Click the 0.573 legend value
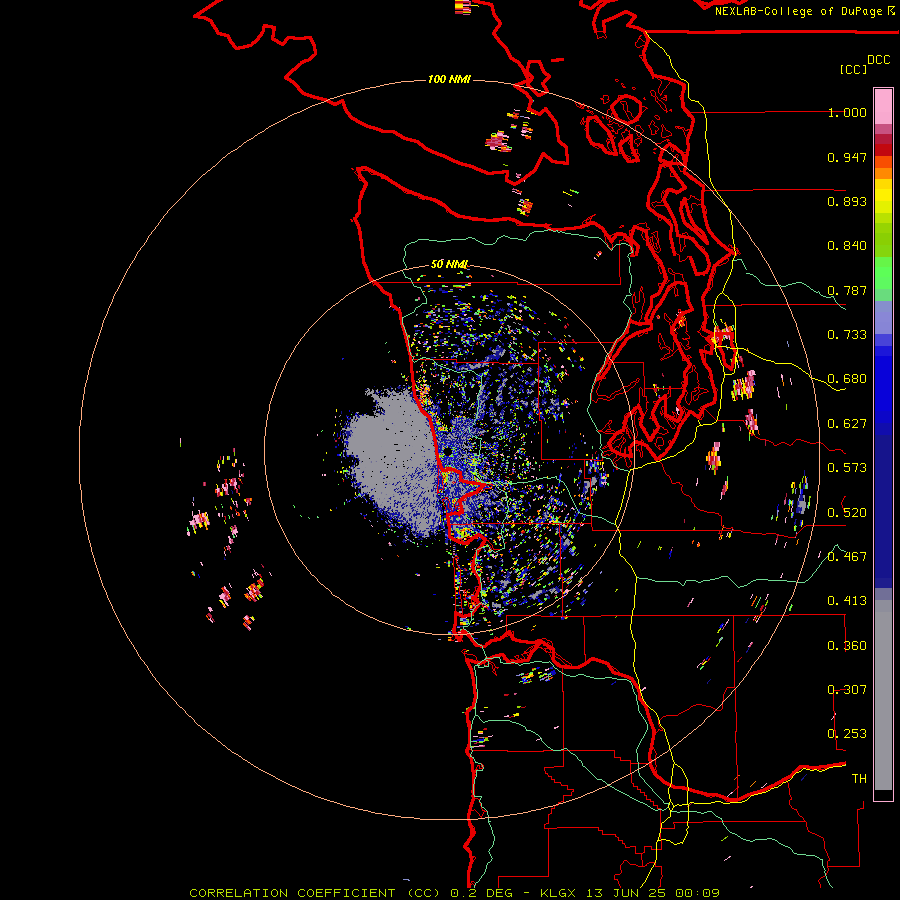 click(847, 468)
